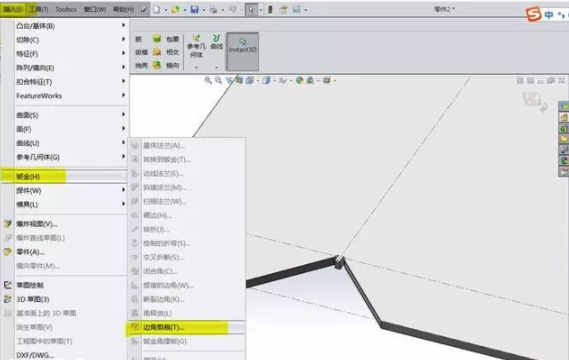Open the dropdown arrow beside the Save icon
The image size is (569, 360).
point(204,10)
